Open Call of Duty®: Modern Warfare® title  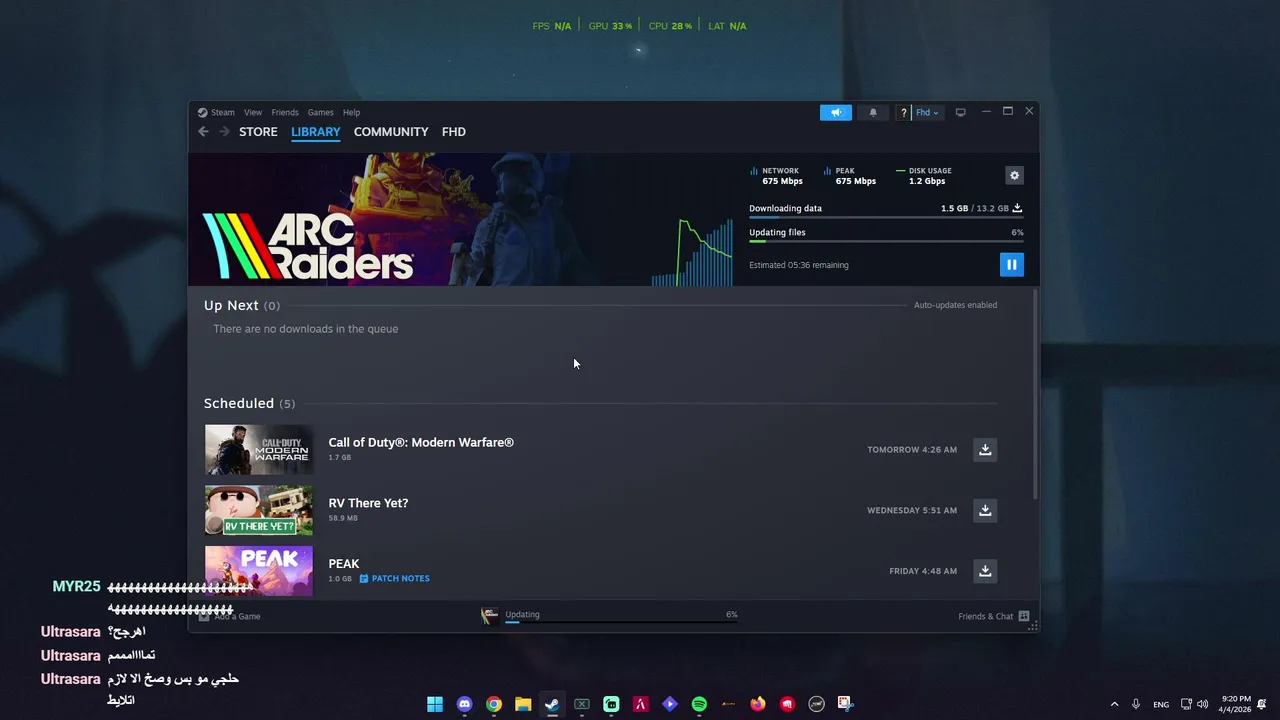(x=421, y=442)
